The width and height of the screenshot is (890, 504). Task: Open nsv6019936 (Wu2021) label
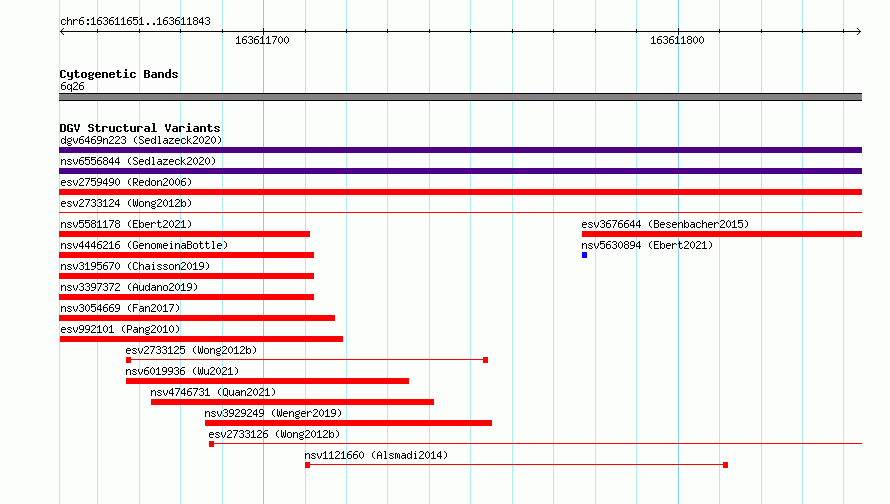[182, 371]
